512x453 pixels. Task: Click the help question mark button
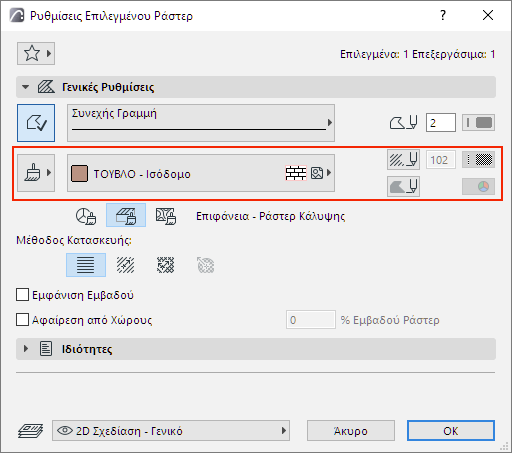pos(443,15)
